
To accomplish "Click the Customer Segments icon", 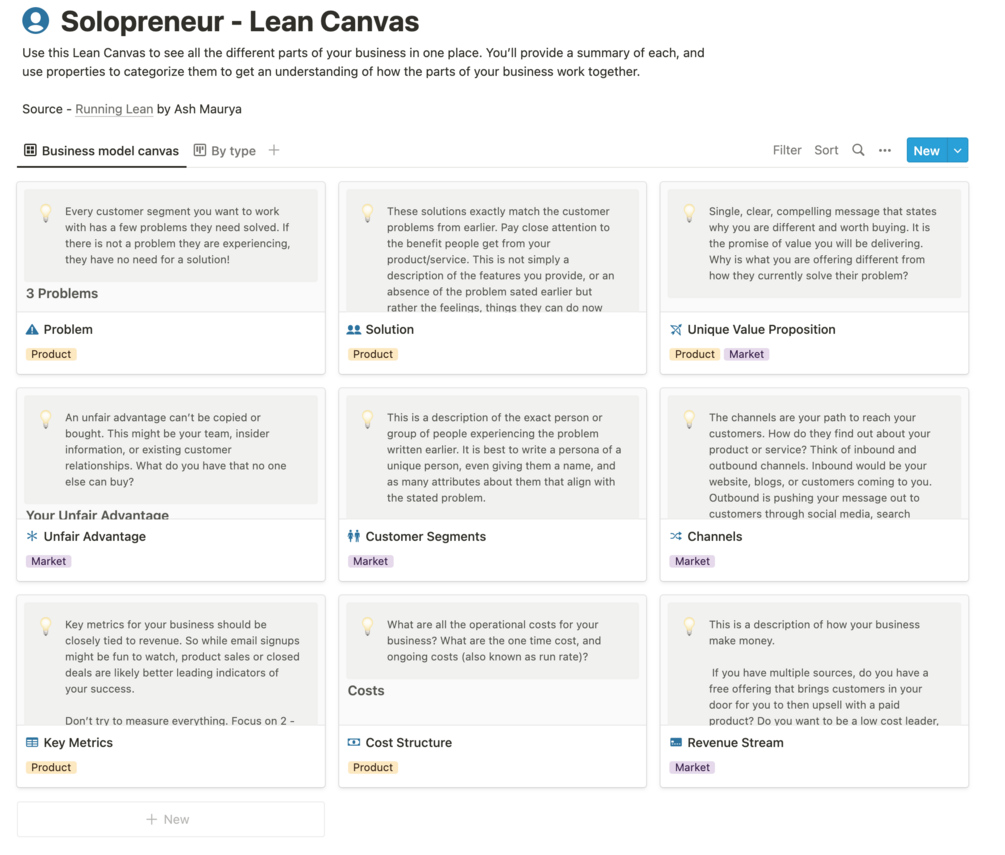I will click(356, 536).
